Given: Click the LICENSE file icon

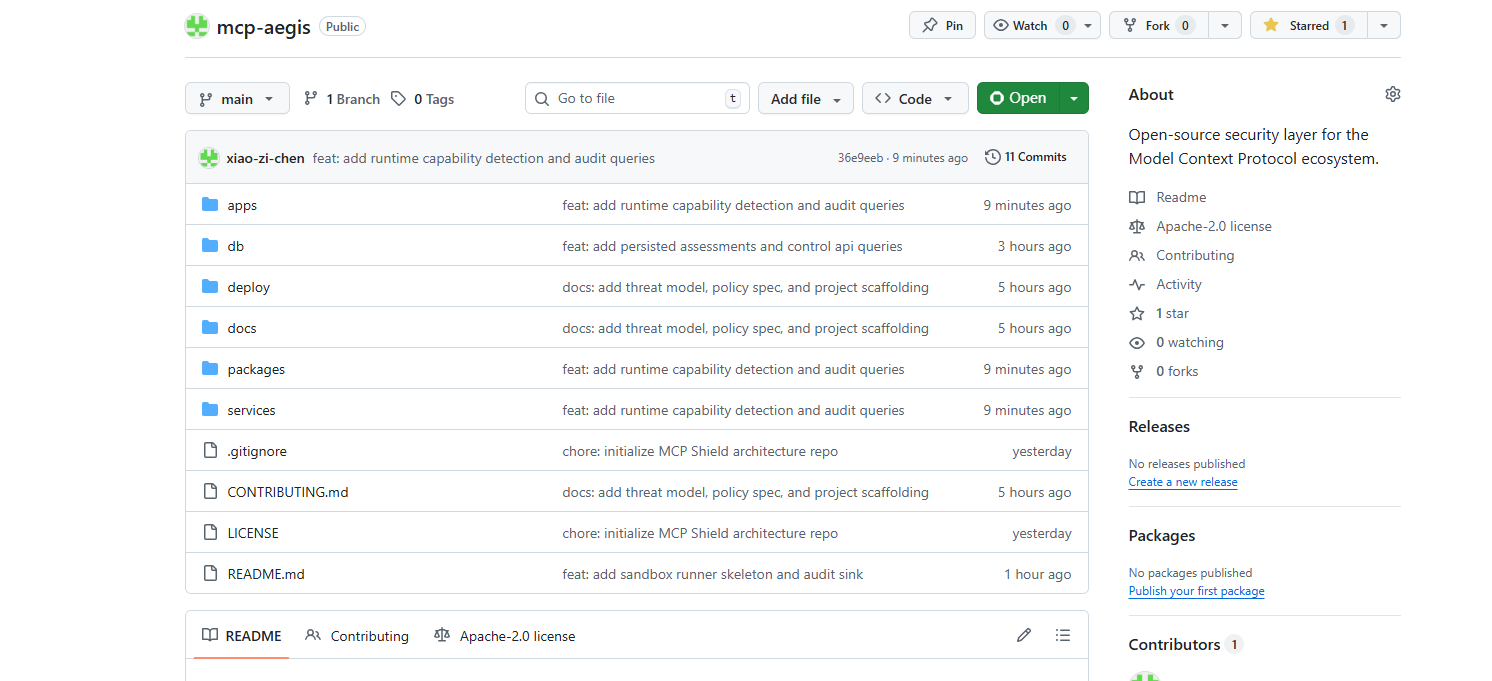Looking at the screenshot, I should pos(210,533).
